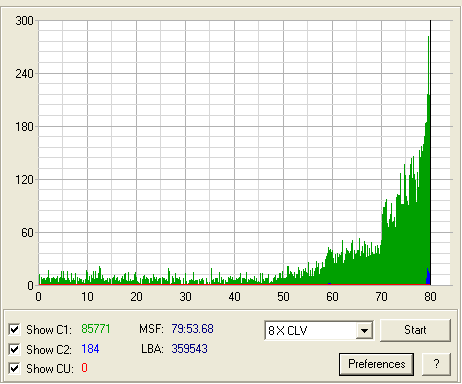Click the Show C1 label text
Screen dimensions: 462x384
tap(49, 330)
